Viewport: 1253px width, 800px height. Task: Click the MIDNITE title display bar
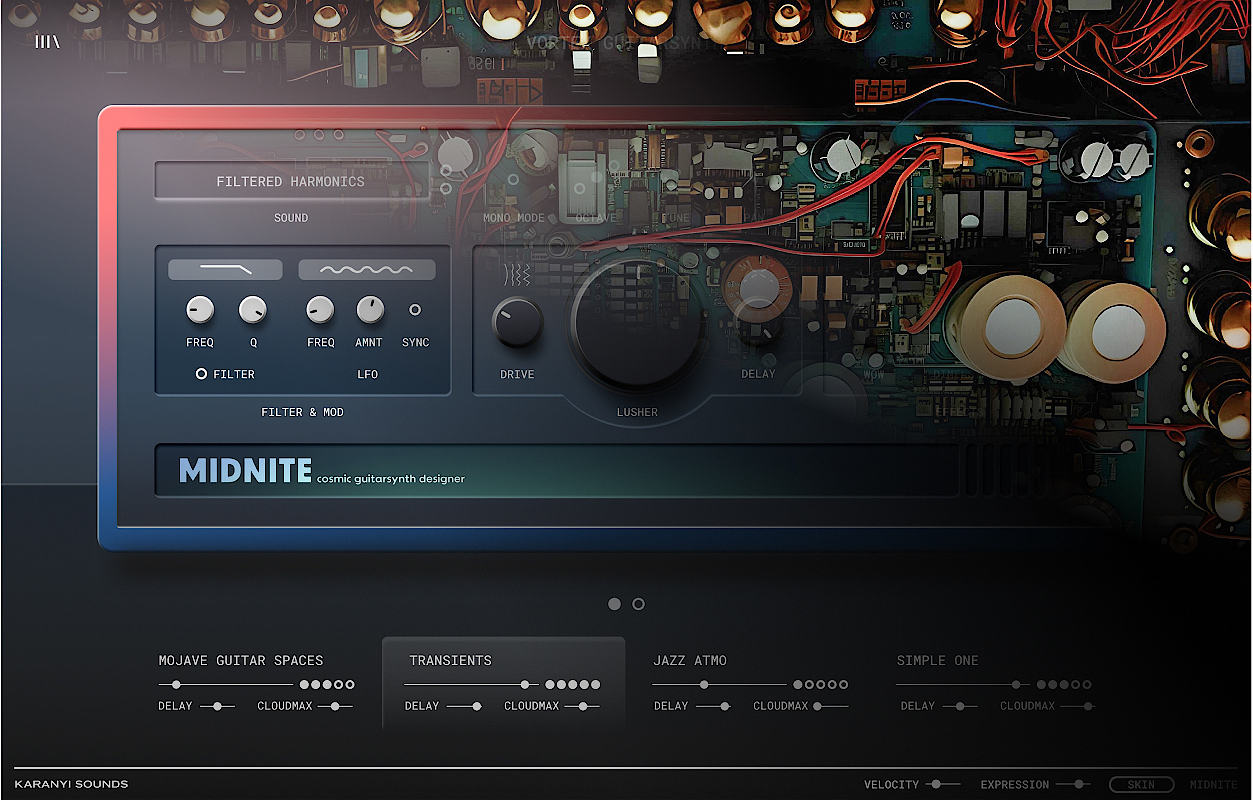point(556,471)
